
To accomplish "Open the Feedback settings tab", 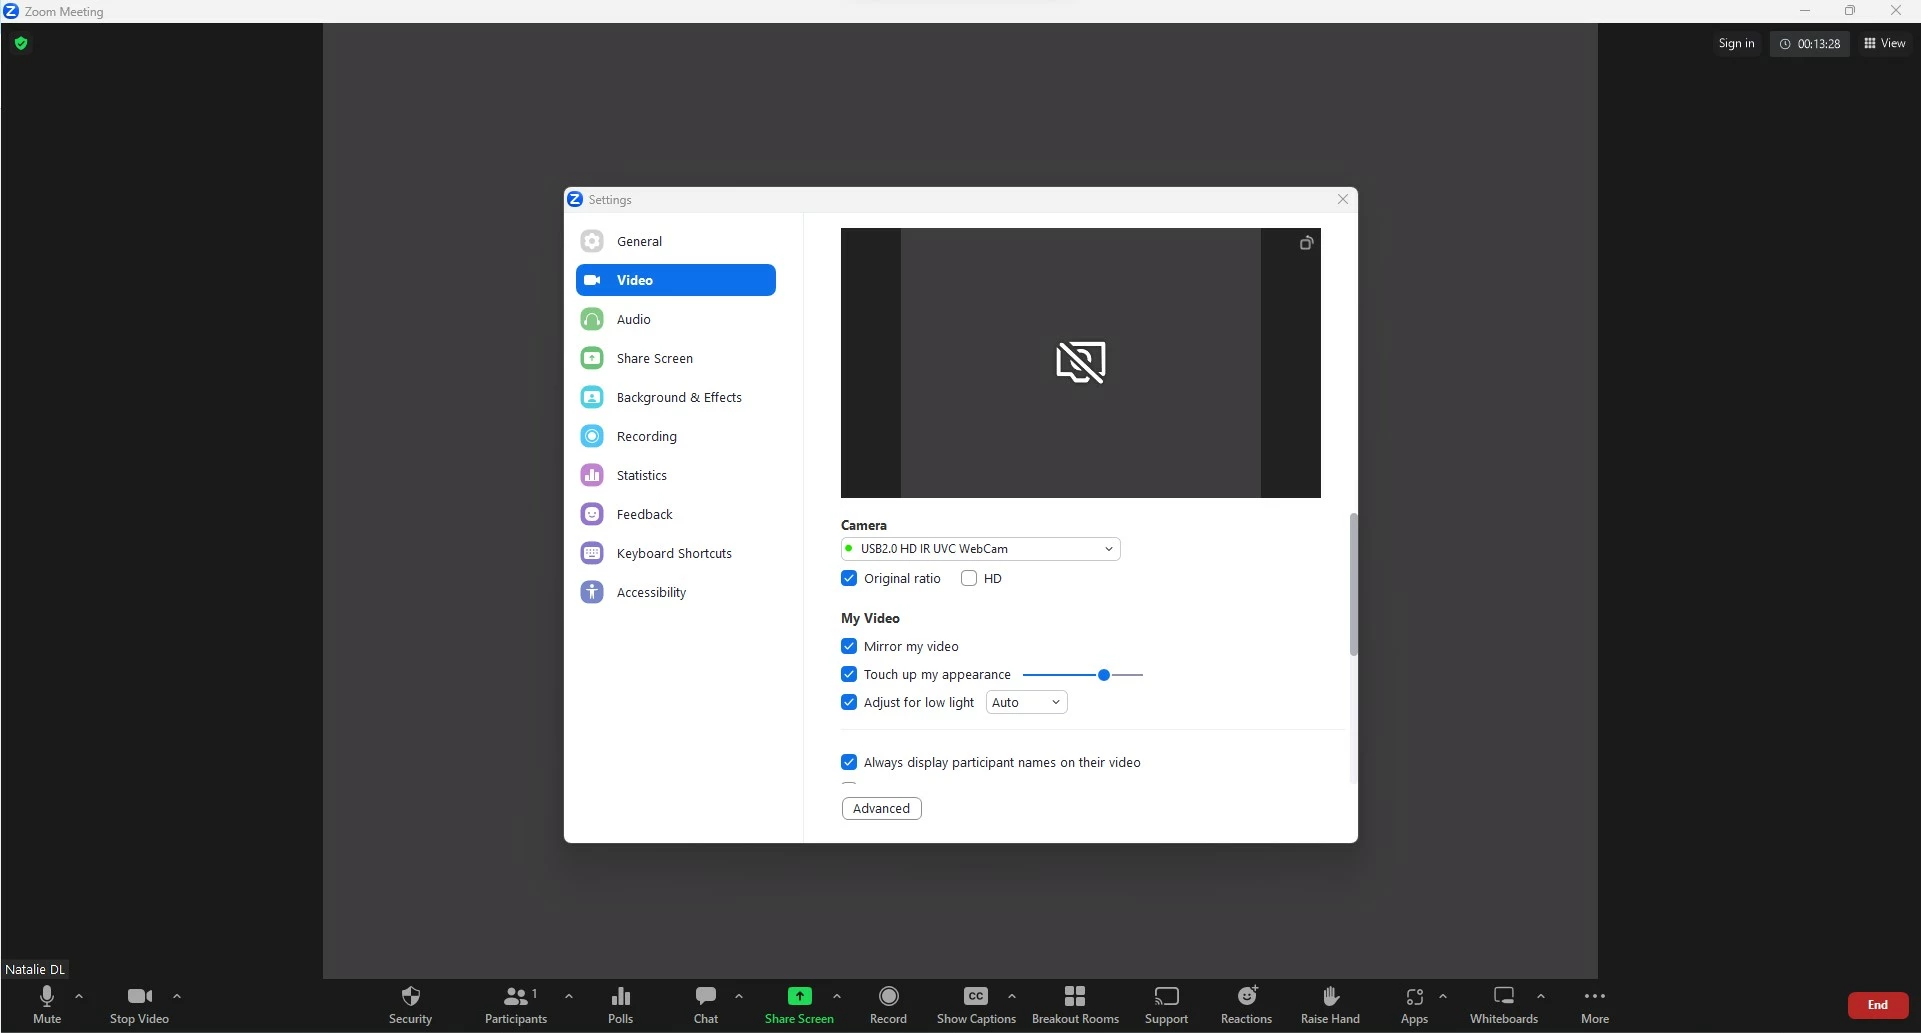I will click(x=676, y=514).
